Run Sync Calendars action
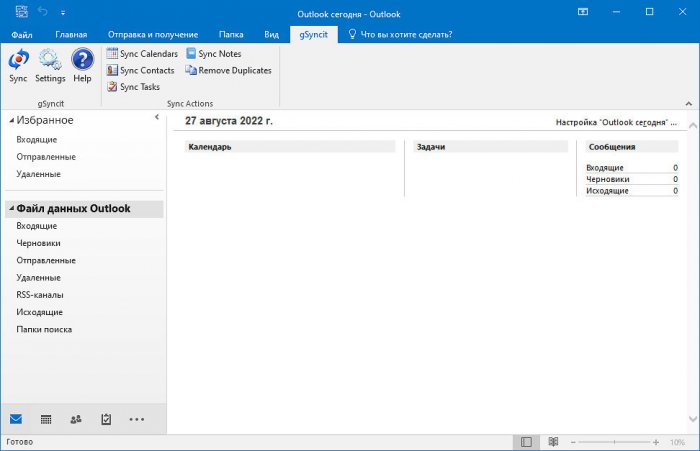 tap(142, 54)
